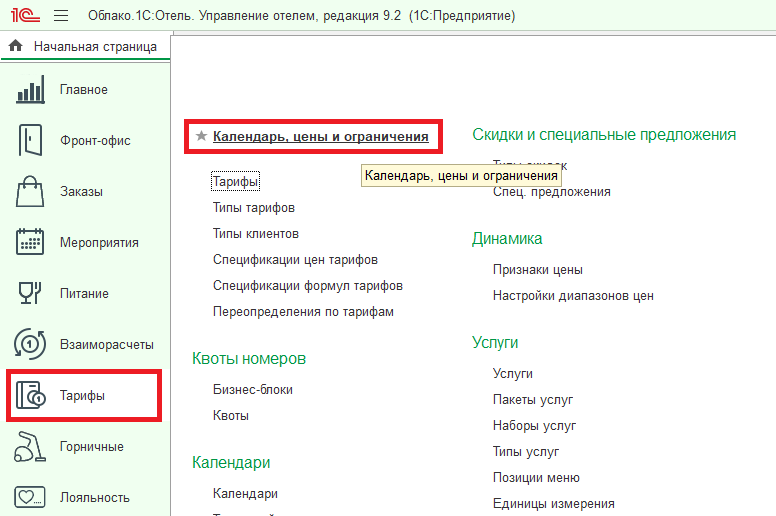This screenshot has height=516, width=776.
Task: Open Единицы измерения
Action: [553, 503]
